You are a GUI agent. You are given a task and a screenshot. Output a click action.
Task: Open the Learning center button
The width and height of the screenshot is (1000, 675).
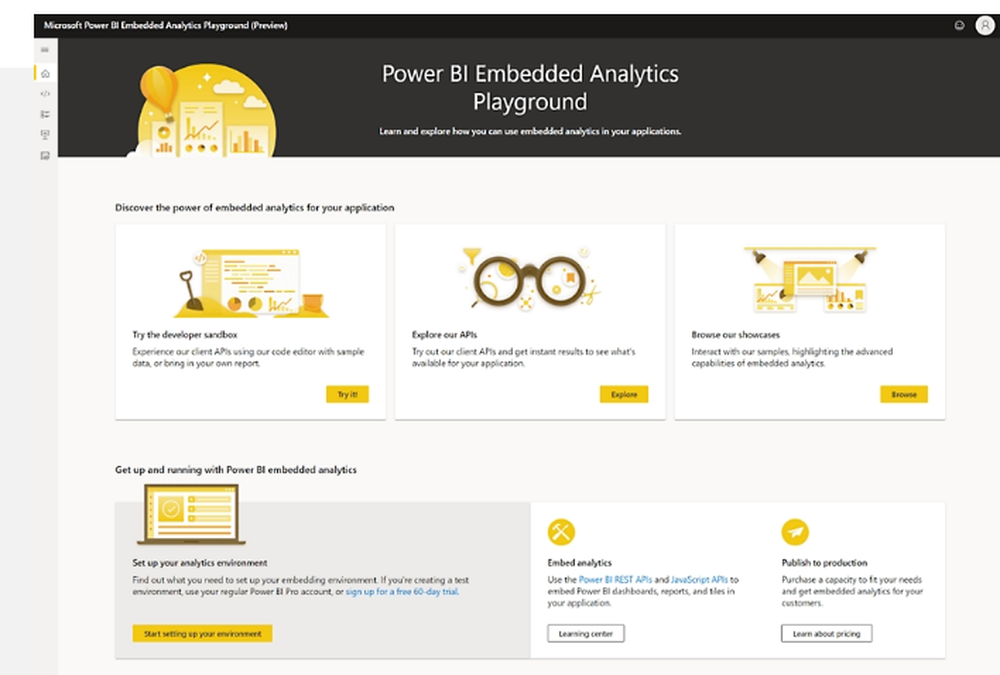point(585,634)
